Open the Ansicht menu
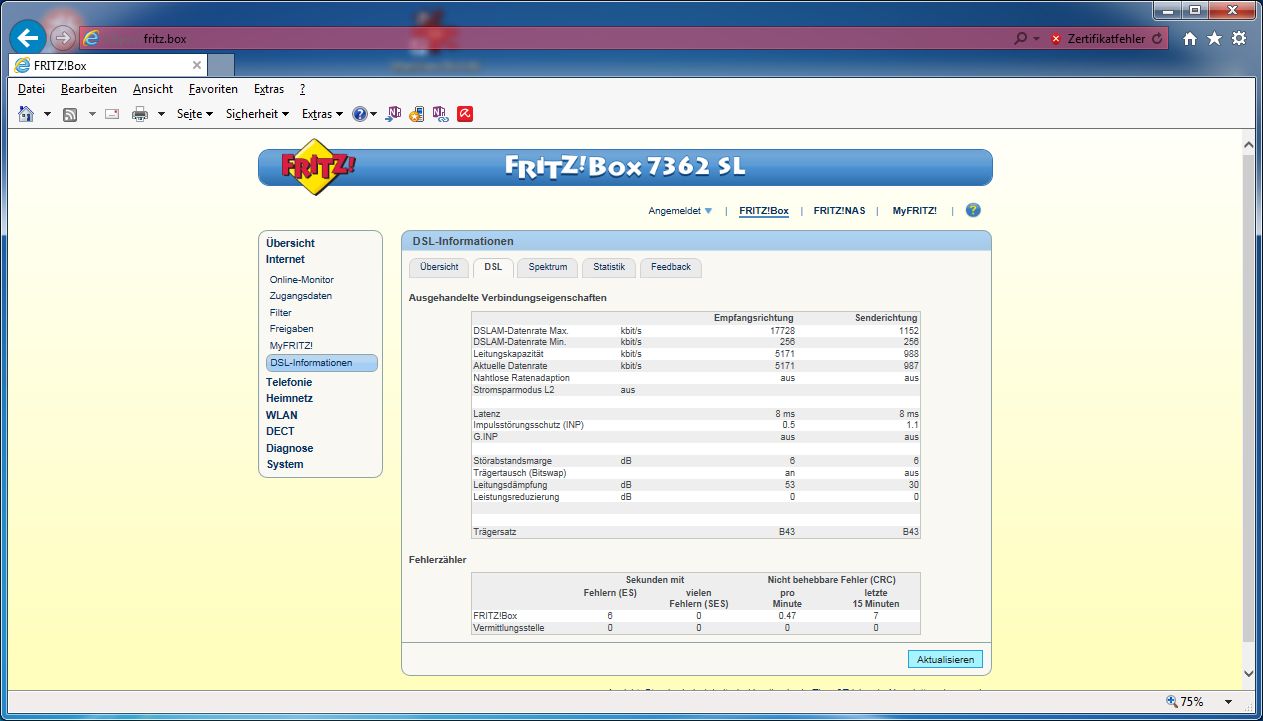The image size is (1263, 721). [x=153, y=89]
